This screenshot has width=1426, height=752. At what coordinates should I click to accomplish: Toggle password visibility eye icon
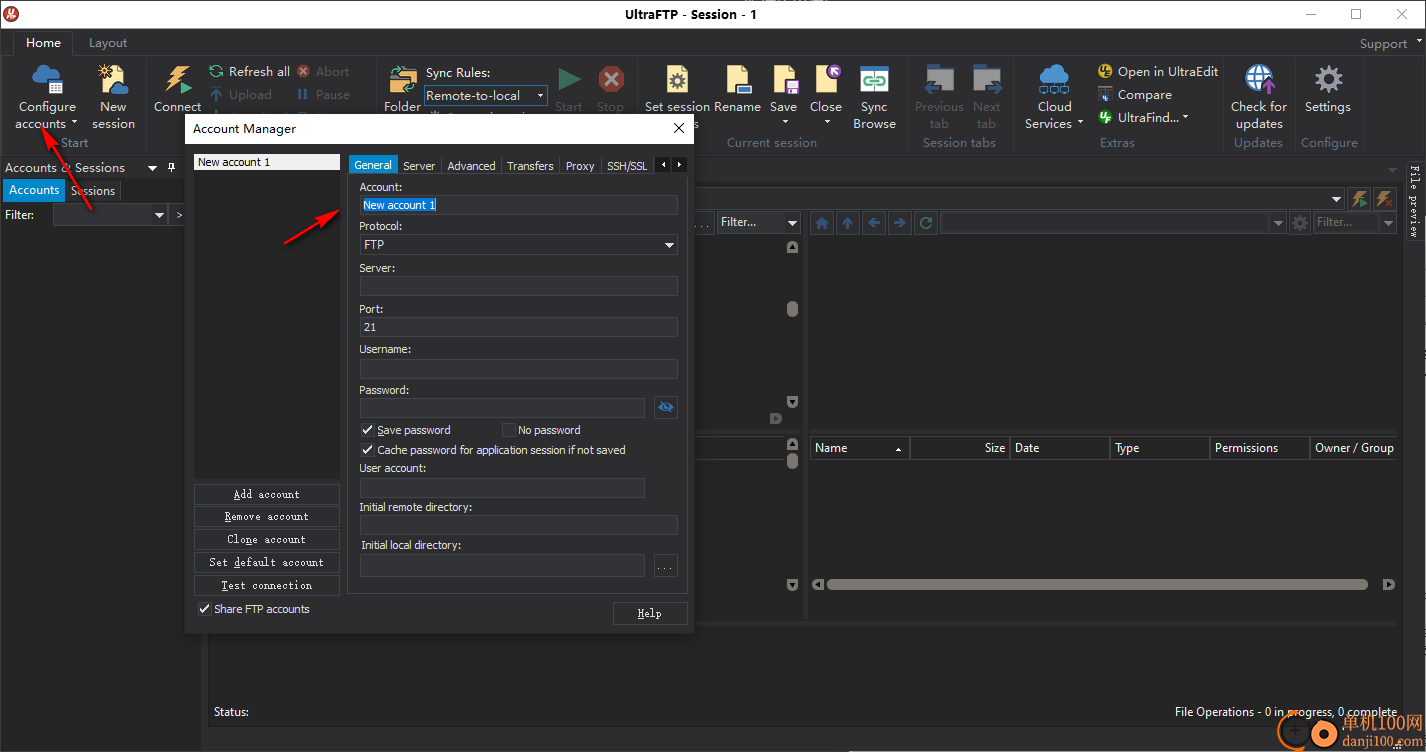(666, 408)
